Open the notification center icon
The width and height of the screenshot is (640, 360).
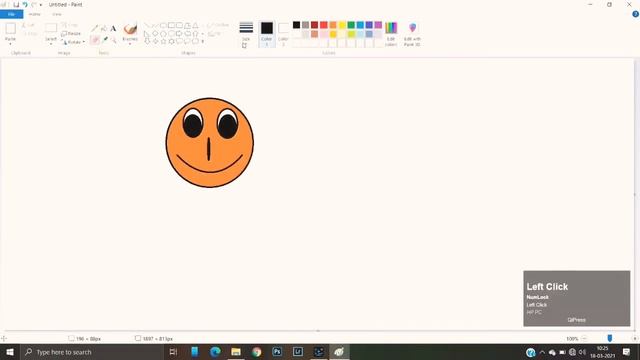pyautogui.click(x=627, y=352)
